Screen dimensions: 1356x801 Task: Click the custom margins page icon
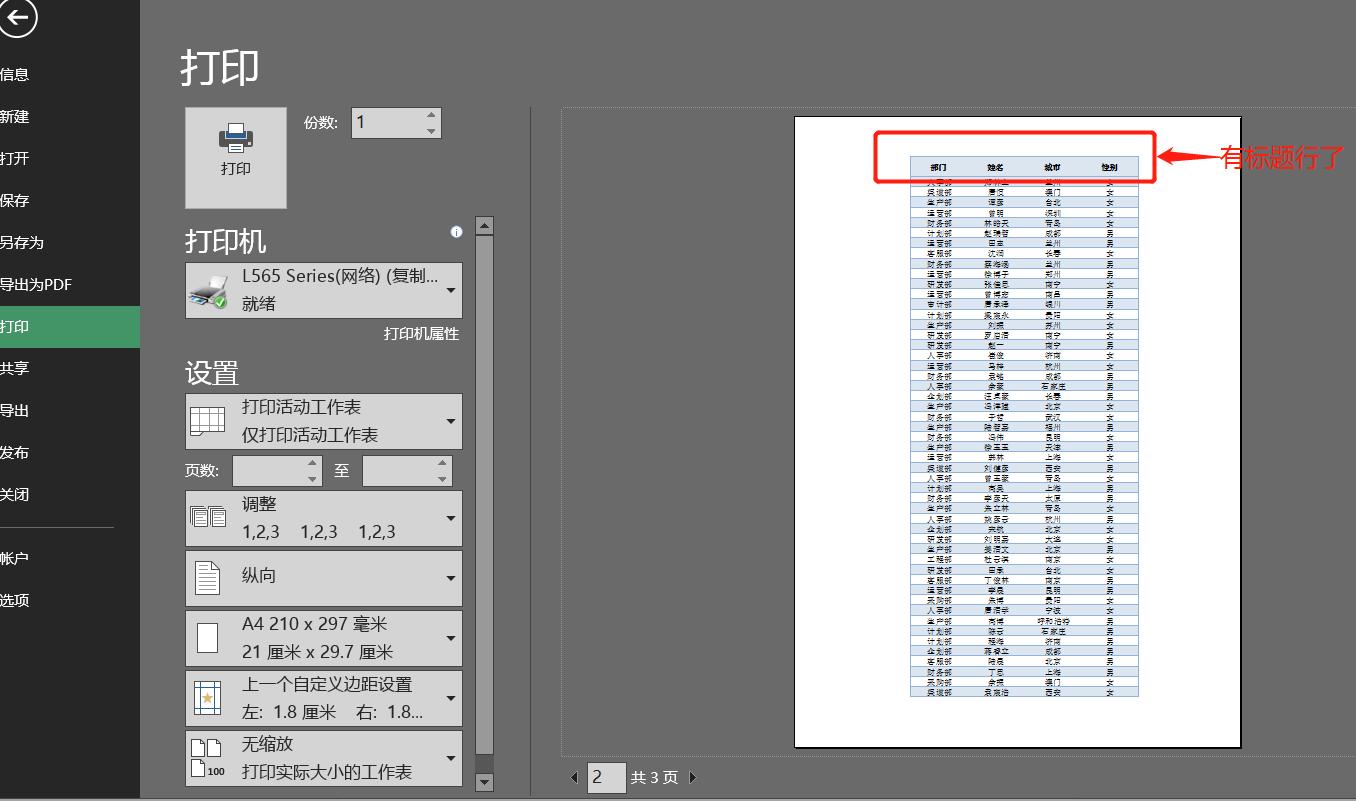[x=209, y=697]
